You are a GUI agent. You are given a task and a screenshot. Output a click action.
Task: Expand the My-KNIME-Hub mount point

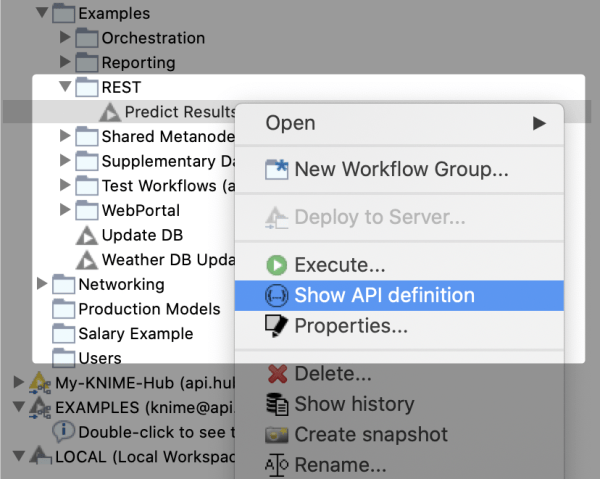coord(18,382)
